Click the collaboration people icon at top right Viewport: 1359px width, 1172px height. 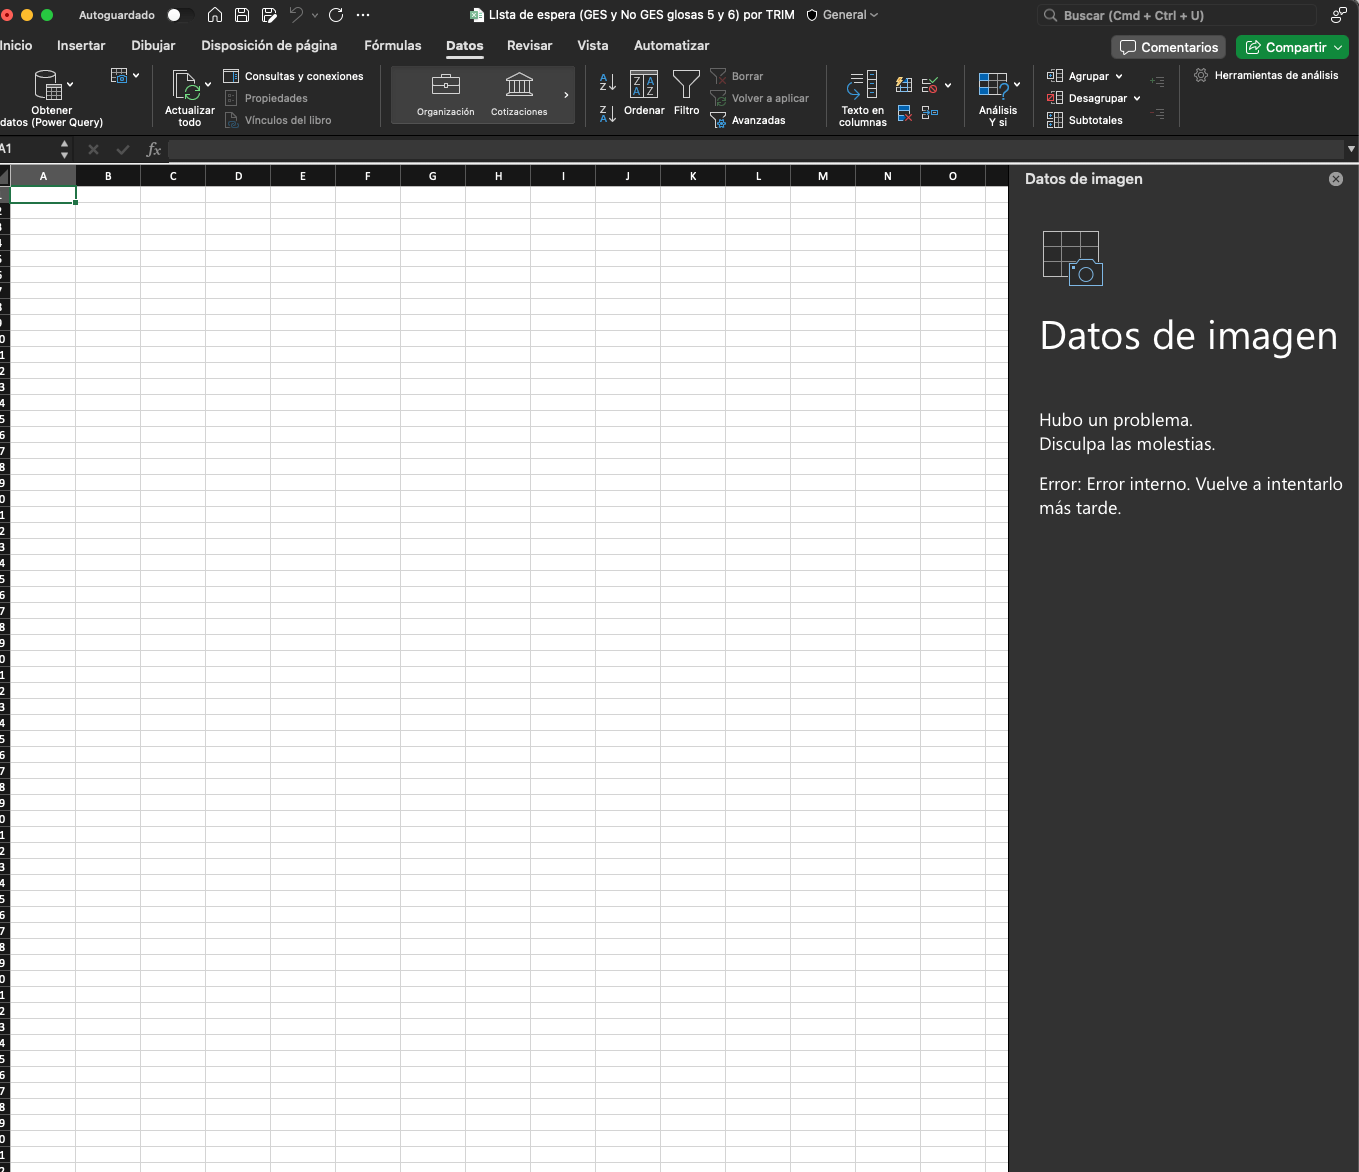pos(1338,15)
